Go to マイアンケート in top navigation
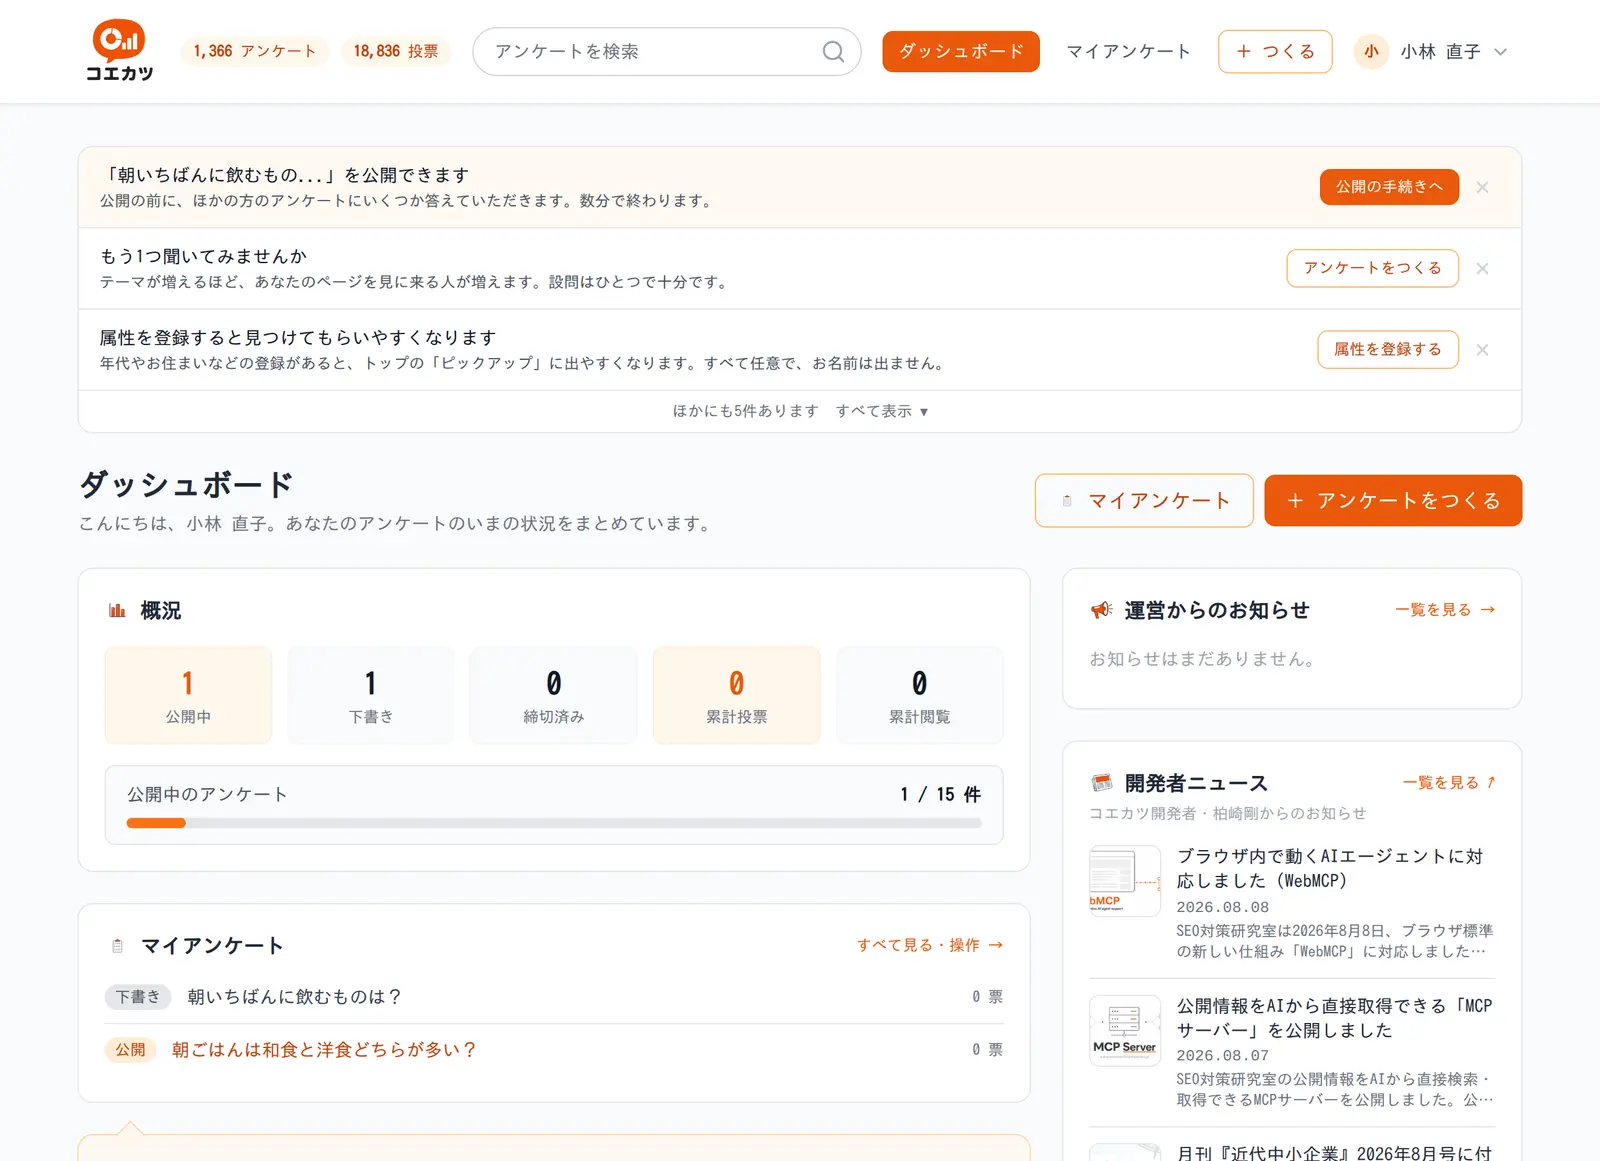This screenshot has width=1600, height=1161. (x=1128, y=51)
